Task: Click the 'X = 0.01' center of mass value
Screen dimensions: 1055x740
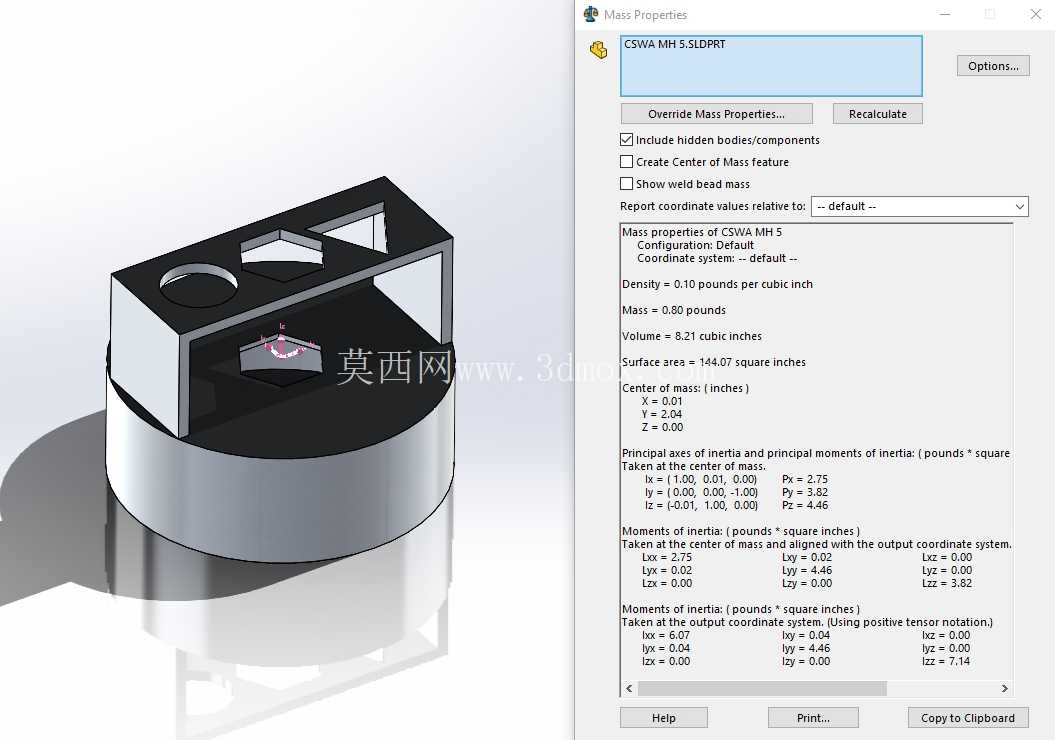Action: pyautogui.click(x=661, y=401)
